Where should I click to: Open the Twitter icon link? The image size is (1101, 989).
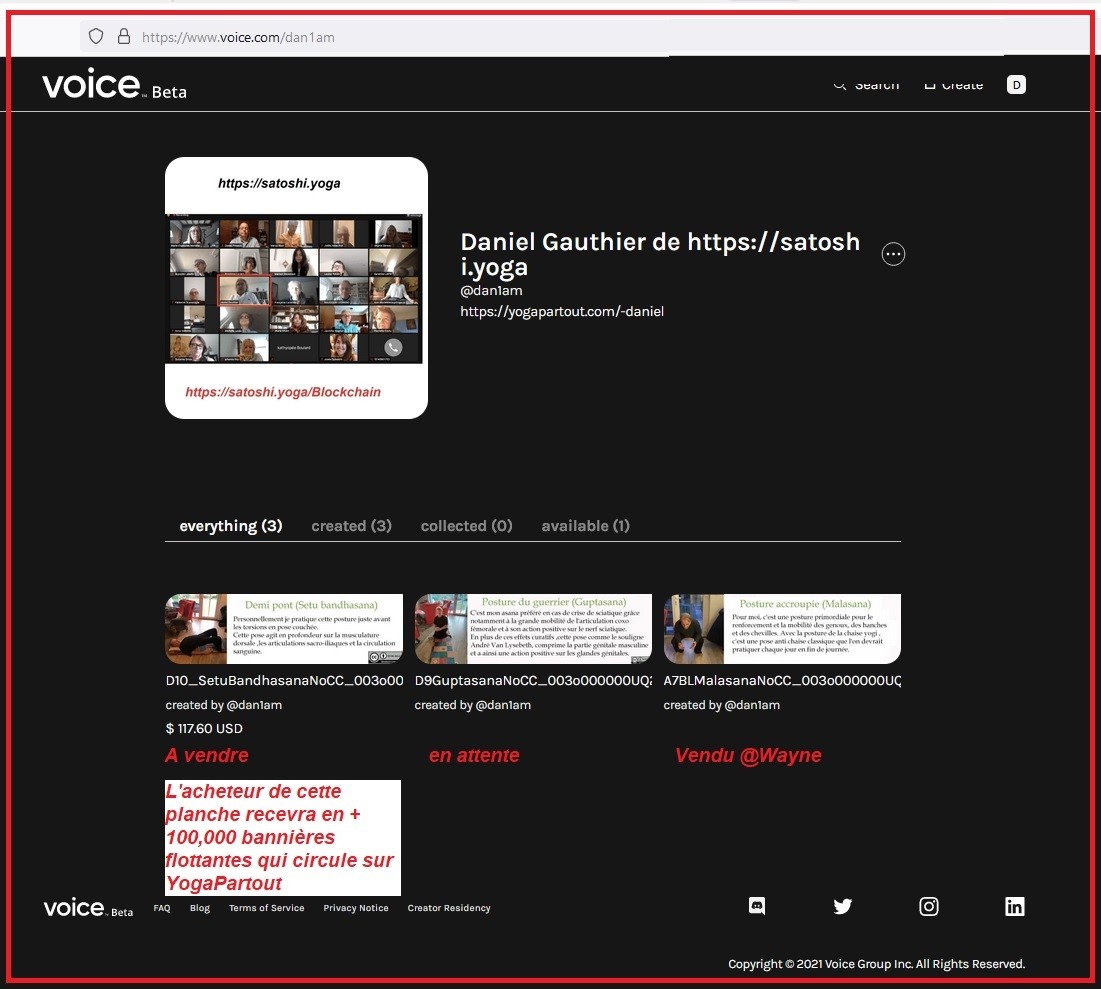pyautogui.click(x=843, y=906)
